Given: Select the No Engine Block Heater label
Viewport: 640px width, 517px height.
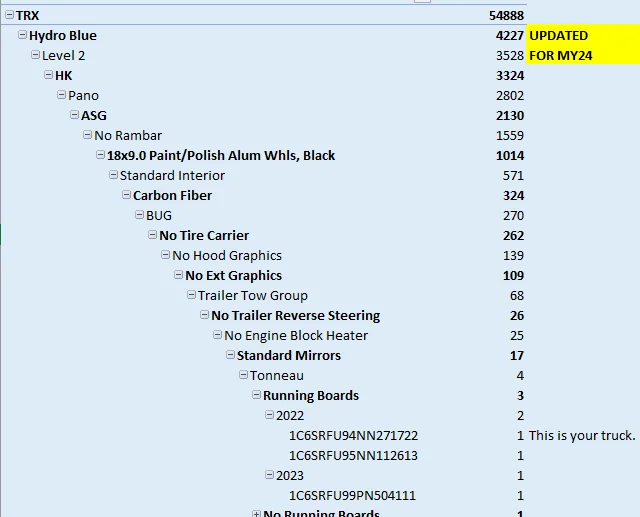Looking at the screenshot, I should pyautogui.click(x=296, y=335).
